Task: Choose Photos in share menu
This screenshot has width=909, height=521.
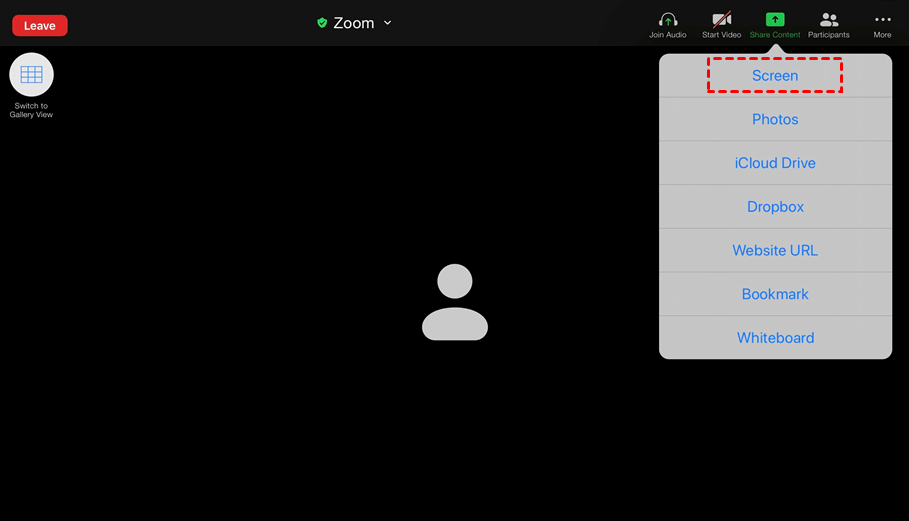Action: (775, 119)
